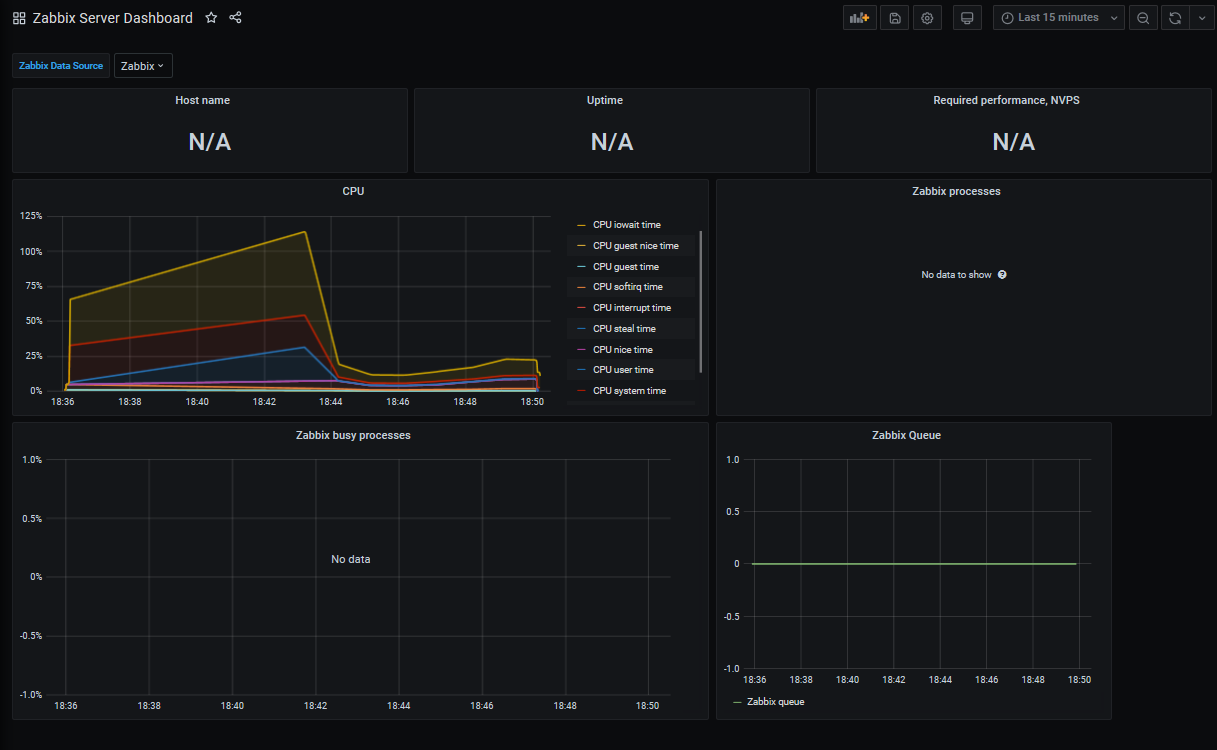
Task: Click the No data help icon
Action: pyautogui.click(x=1002, y=274)
